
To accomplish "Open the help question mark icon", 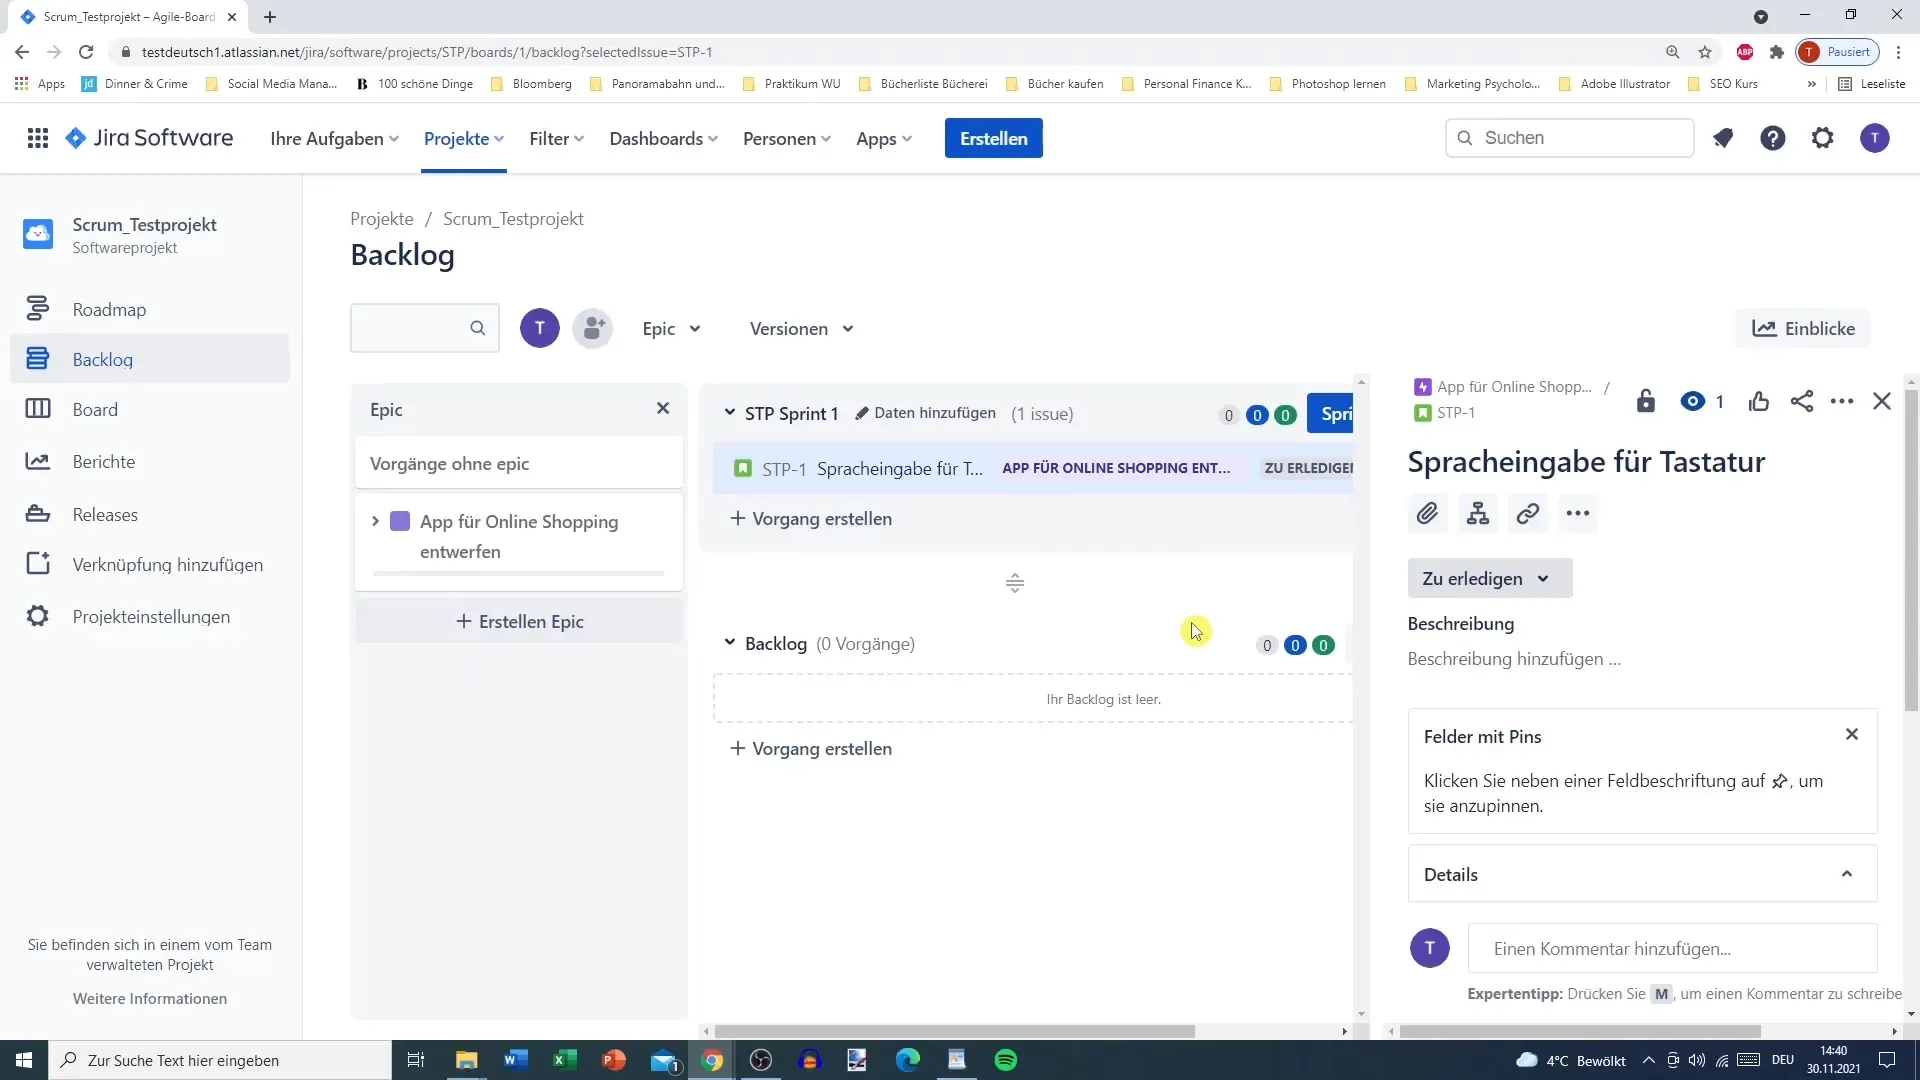I will 1773,138.
